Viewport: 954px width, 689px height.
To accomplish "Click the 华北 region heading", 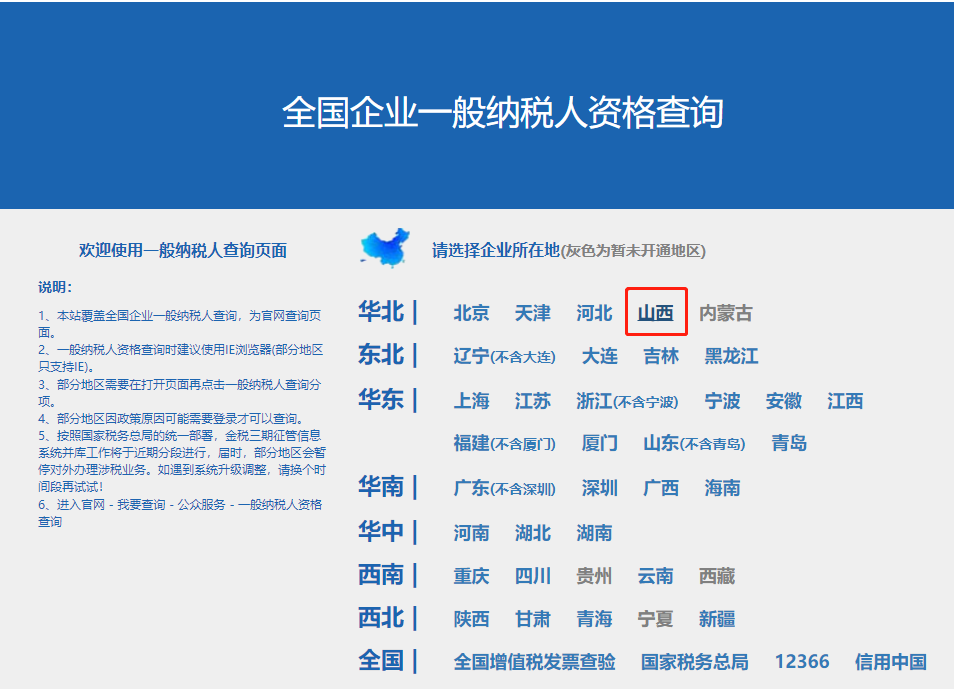I will (x=381, y=312).
